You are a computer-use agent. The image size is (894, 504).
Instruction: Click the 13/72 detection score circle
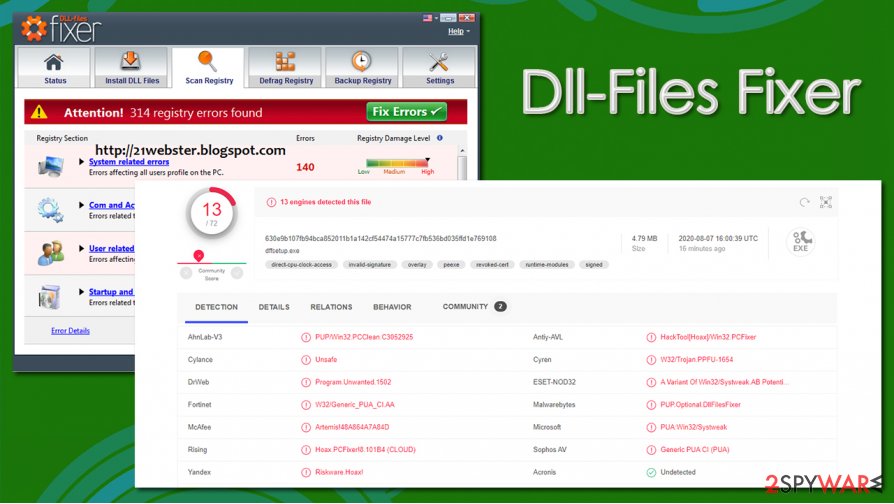point(212,213)
